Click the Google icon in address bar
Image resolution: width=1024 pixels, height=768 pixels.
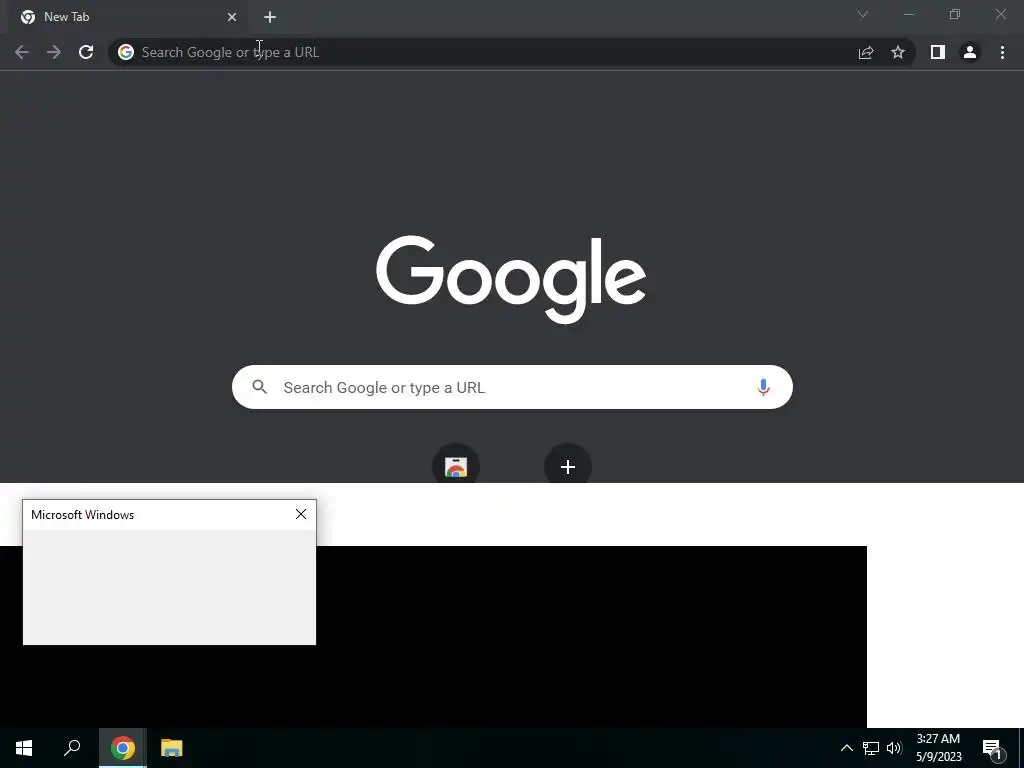coord(126,52)
